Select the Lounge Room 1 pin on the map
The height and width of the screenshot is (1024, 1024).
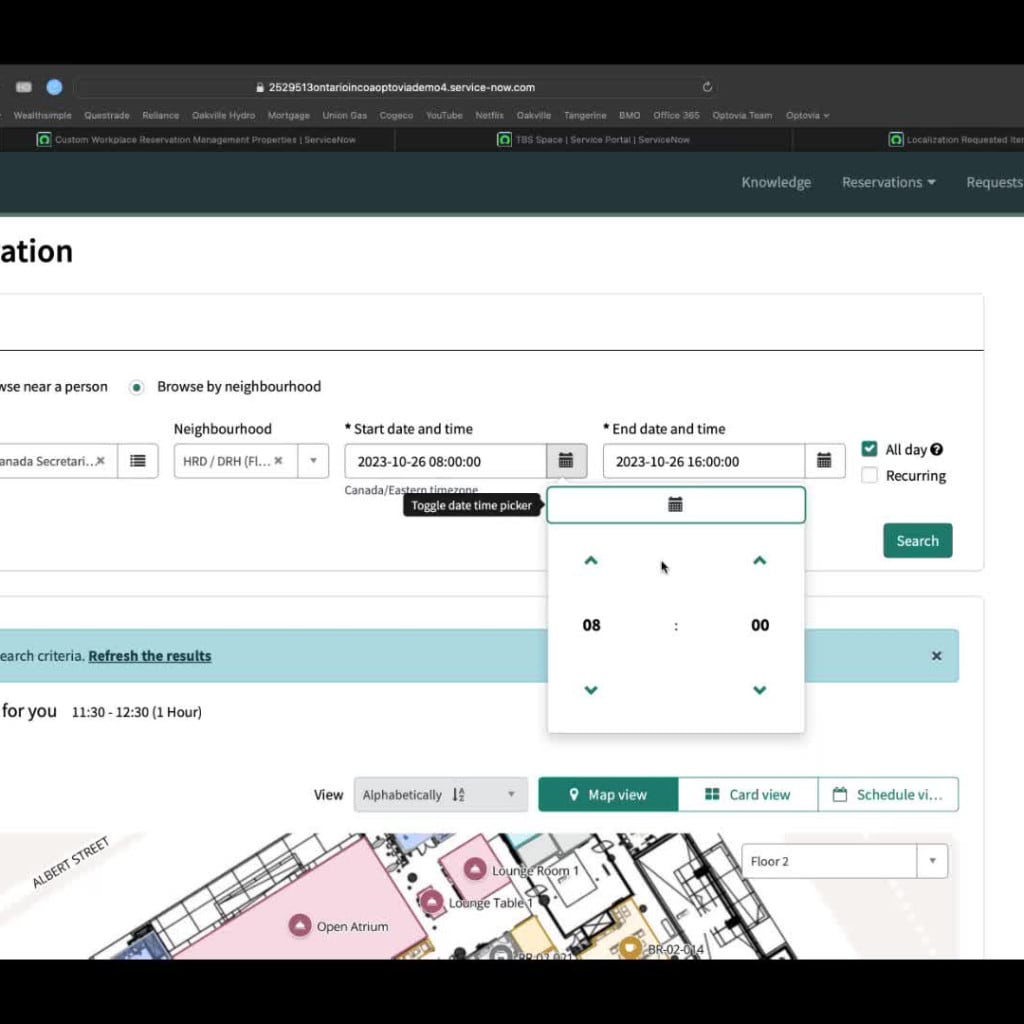tap(474, 868)
